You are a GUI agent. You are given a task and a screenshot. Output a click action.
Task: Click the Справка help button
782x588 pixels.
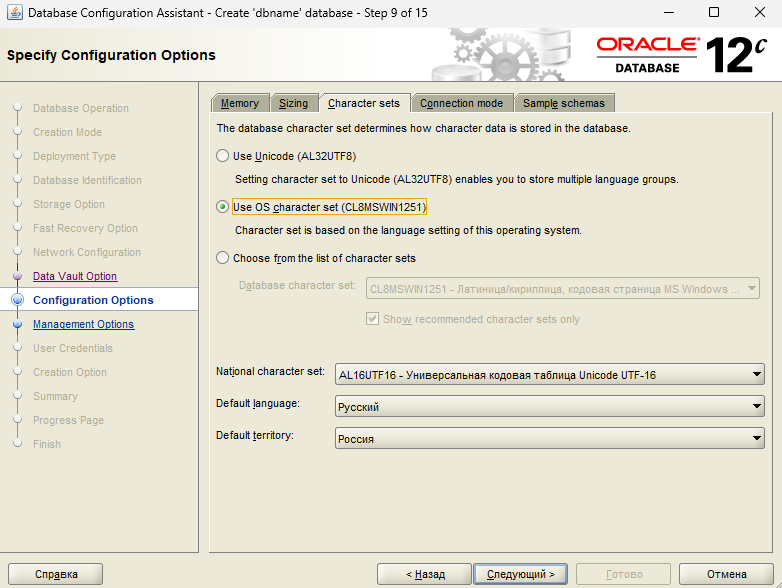coord(56,574)
